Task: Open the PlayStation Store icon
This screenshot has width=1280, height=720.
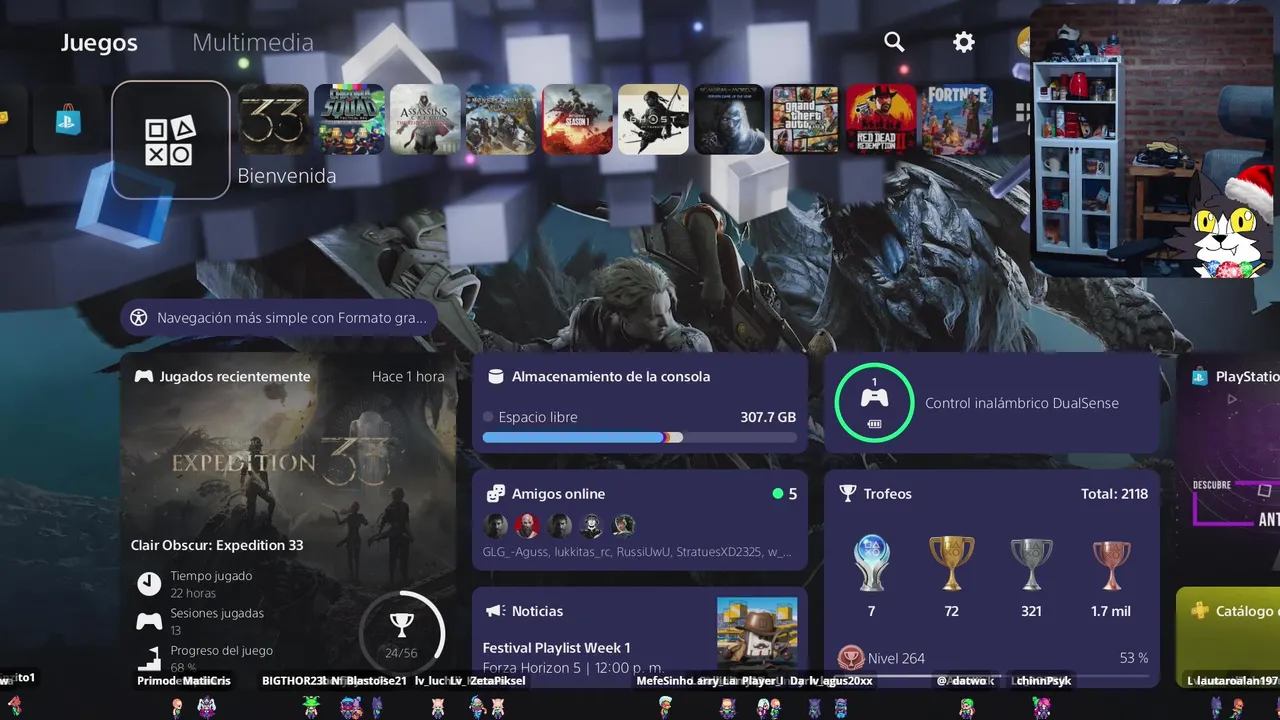Action: pos(68,120)
